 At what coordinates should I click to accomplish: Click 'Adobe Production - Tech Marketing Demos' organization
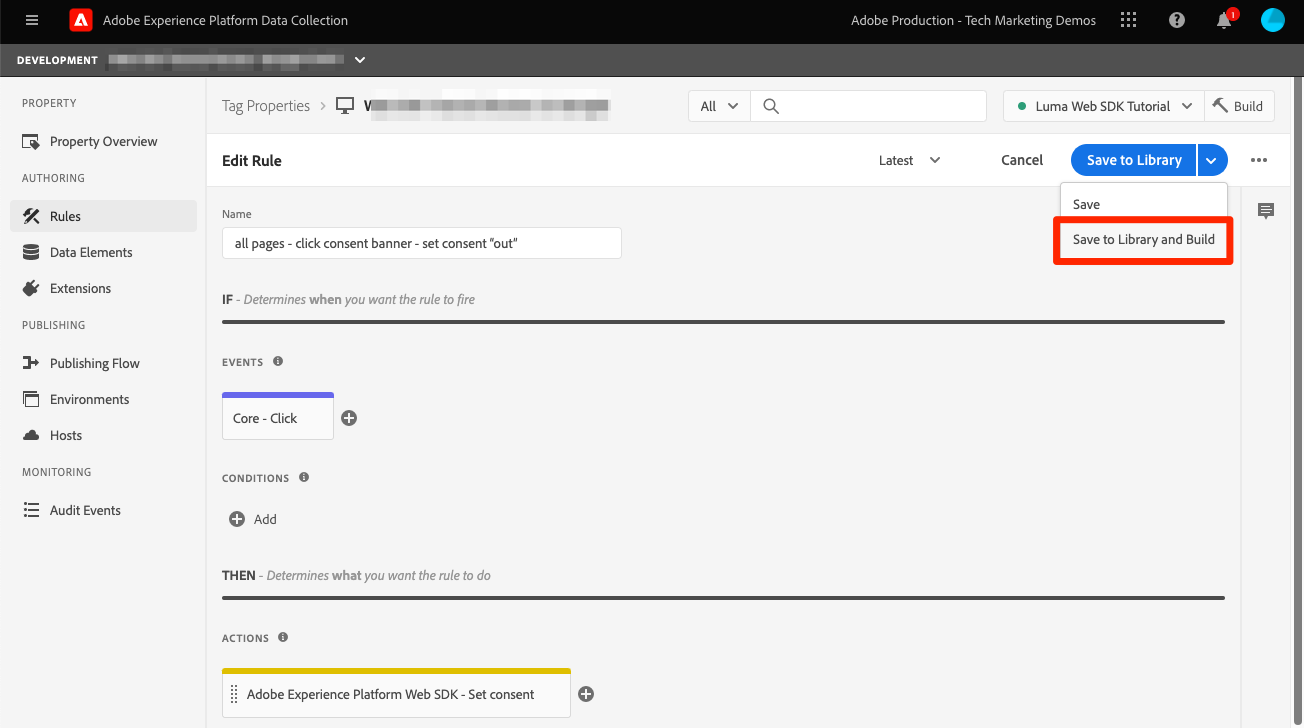[973, 20]
